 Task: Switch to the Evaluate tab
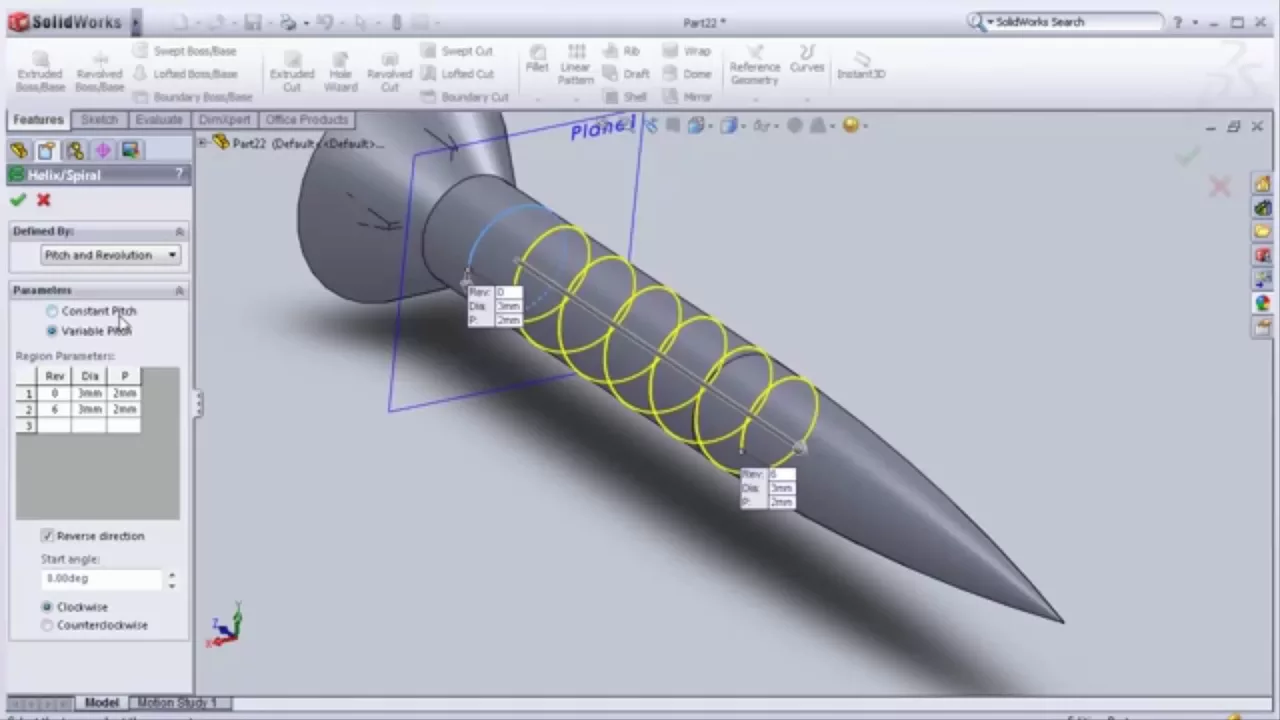pos(158,120)
